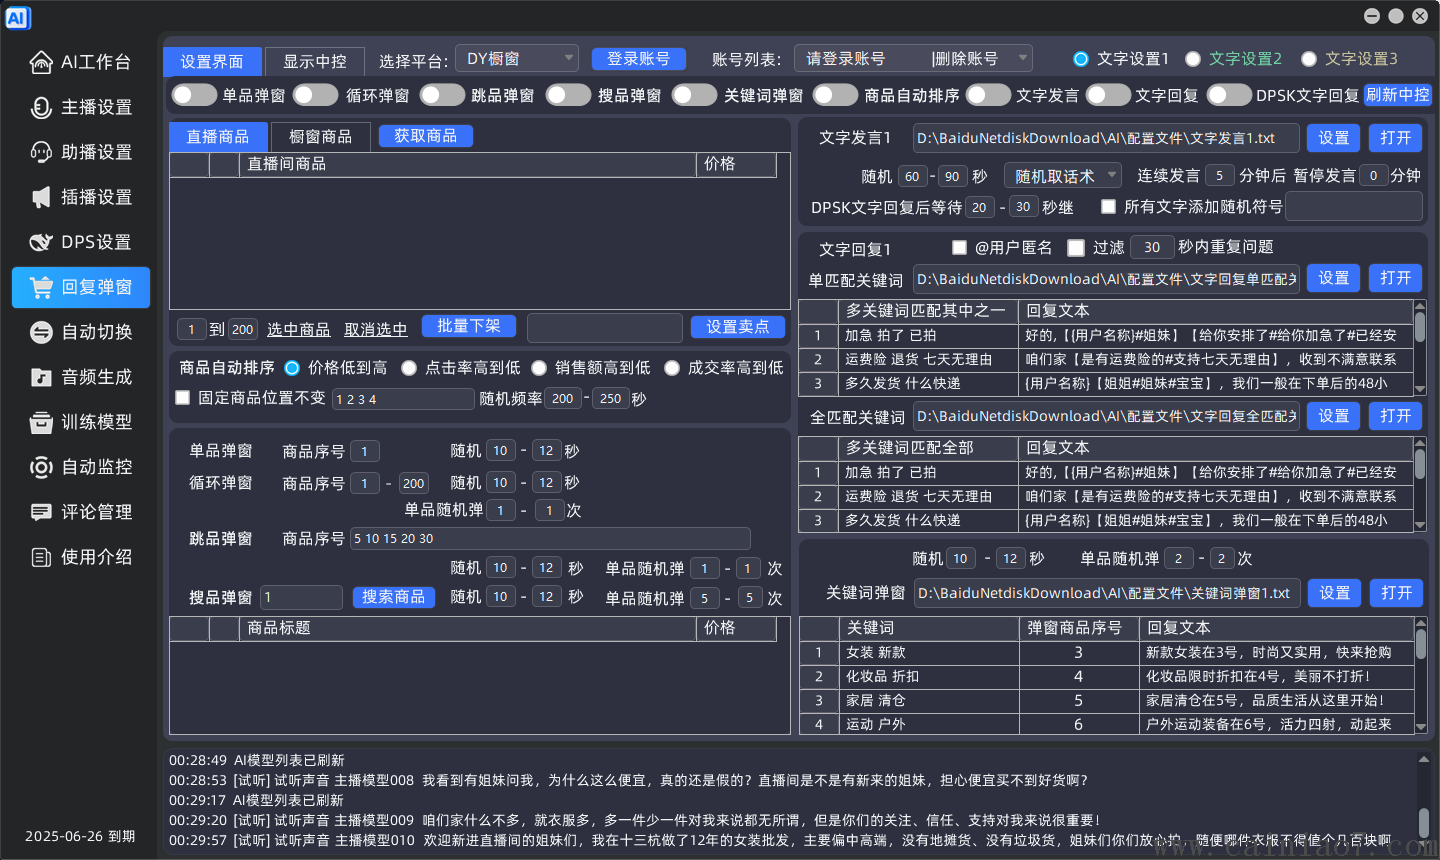Open the 选择平台 dropdown

pos(516,57)
